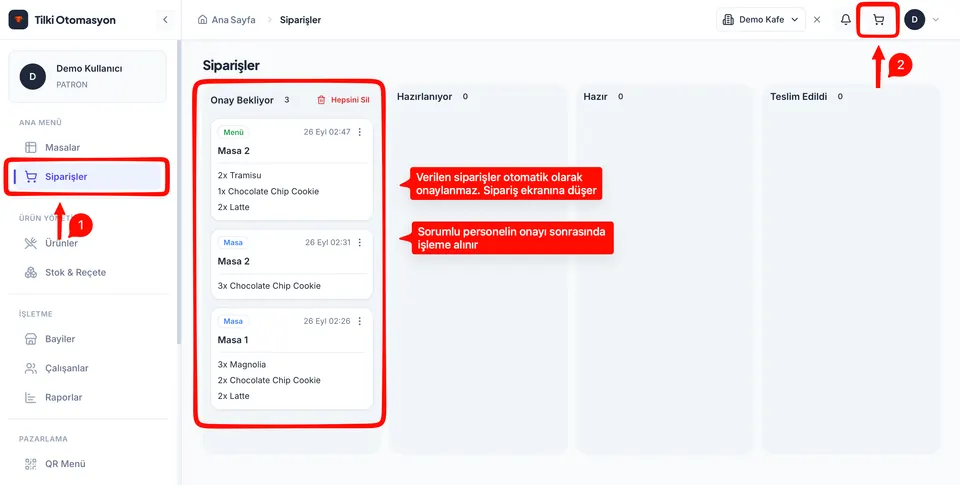The width and height of the screenshot is (960, 485).
Task: Open options menu for 02:31 Masa 2 order
Action: 360,242
